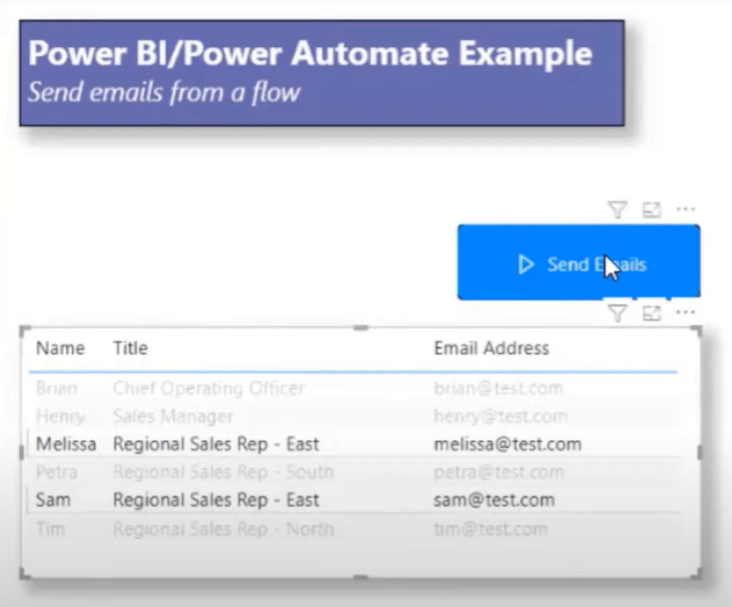Open focus mode icon above the contacts table
Screen dimensions: 732x607
pos(652,313)
